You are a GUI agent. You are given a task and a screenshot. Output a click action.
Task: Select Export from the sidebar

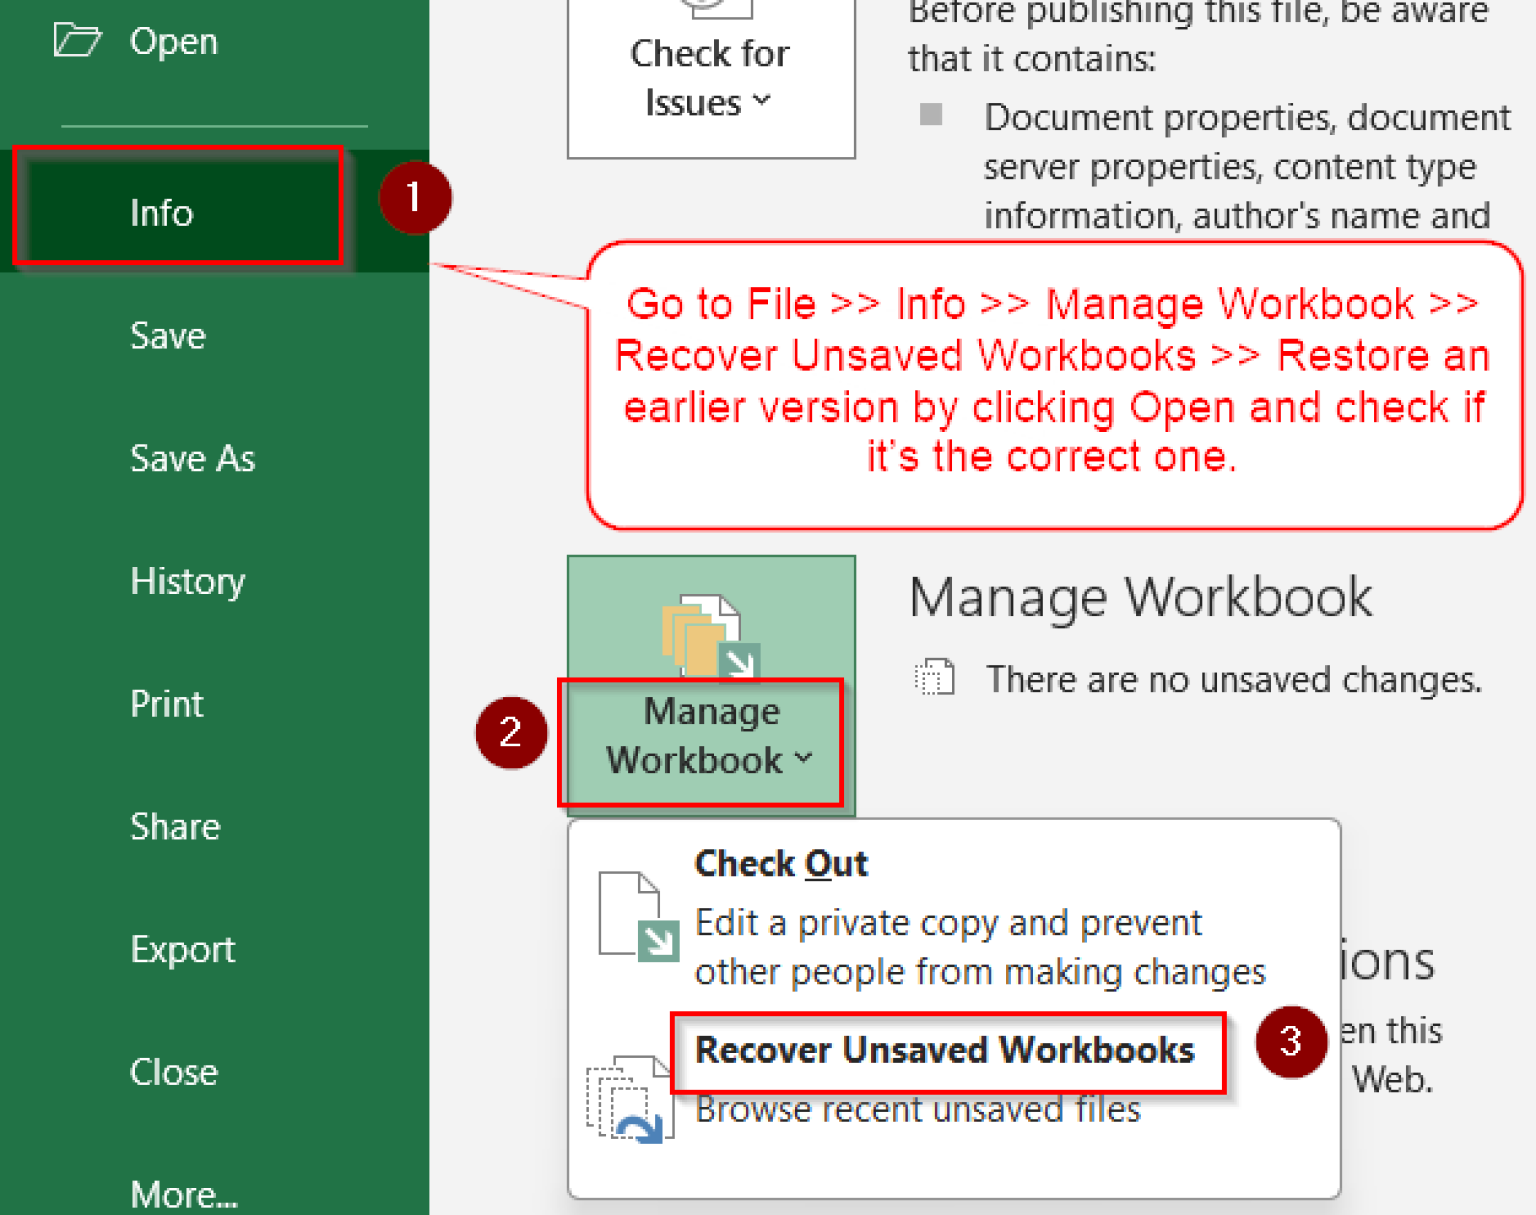pos(183,949)
